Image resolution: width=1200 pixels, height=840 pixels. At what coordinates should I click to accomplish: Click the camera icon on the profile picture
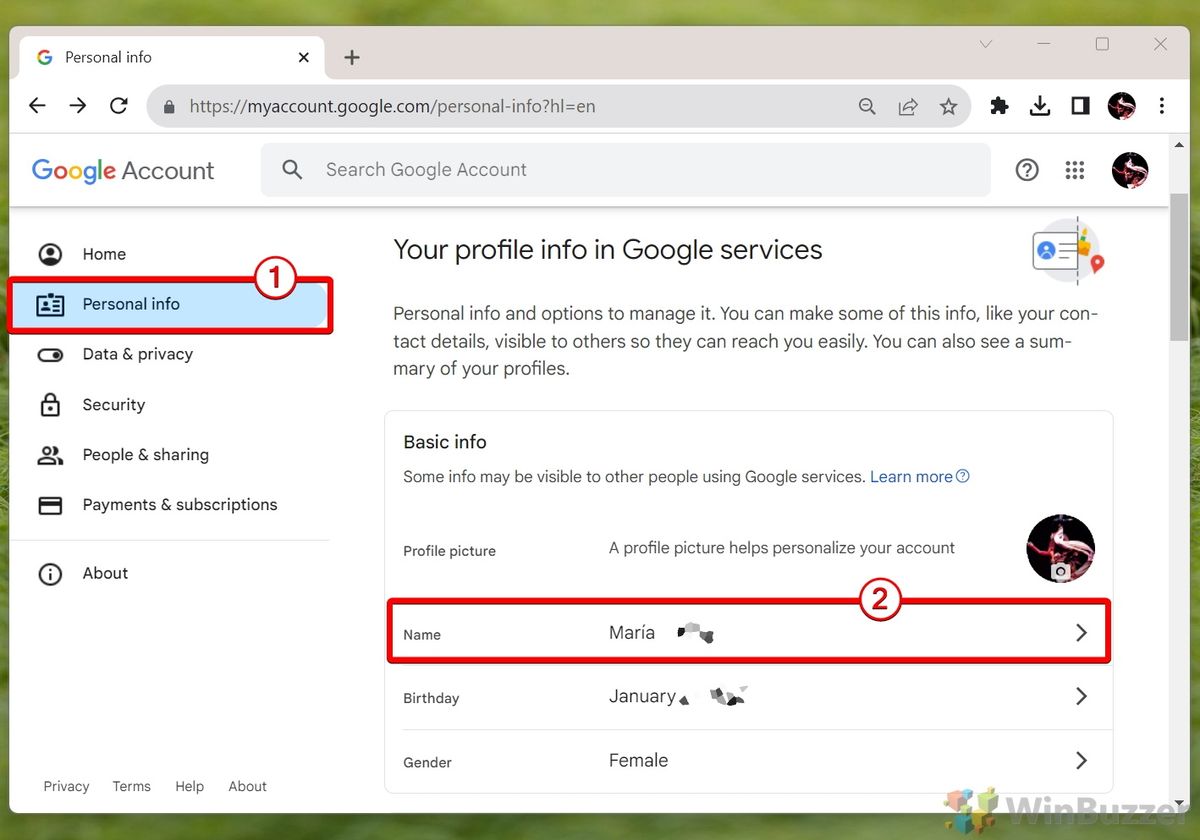[x=1060, y=572]
